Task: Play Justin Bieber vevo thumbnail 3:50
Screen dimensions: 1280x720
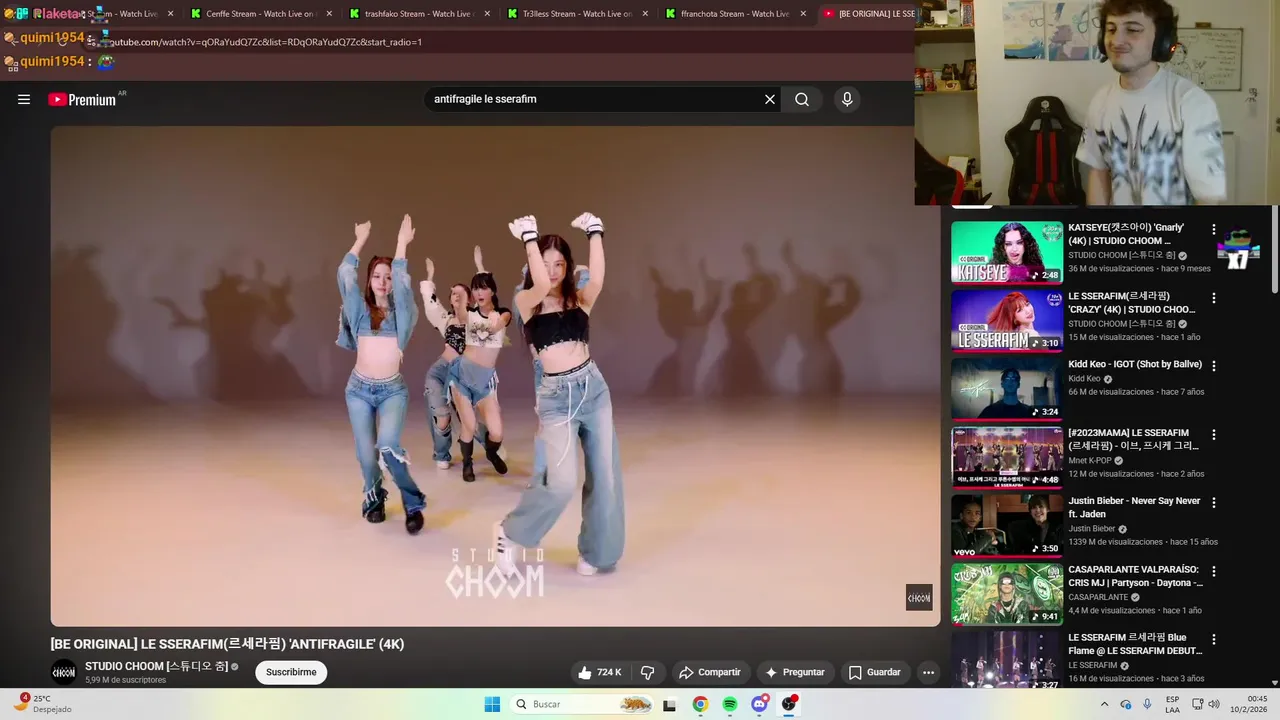Action: point(1007,526)
